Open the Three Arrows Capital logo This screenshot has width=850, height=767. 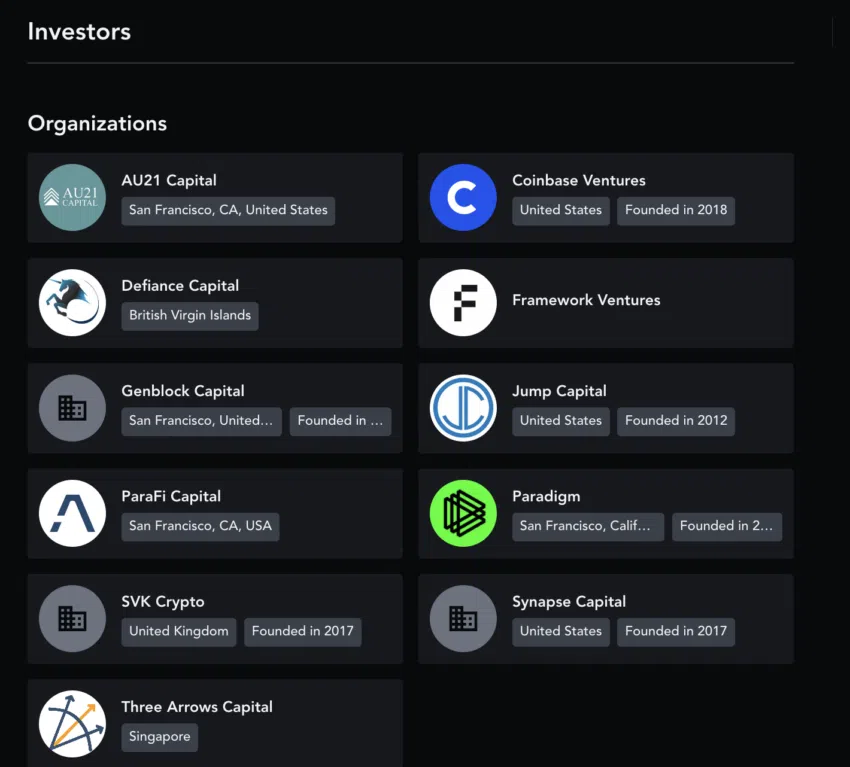[x=72, y=724]
